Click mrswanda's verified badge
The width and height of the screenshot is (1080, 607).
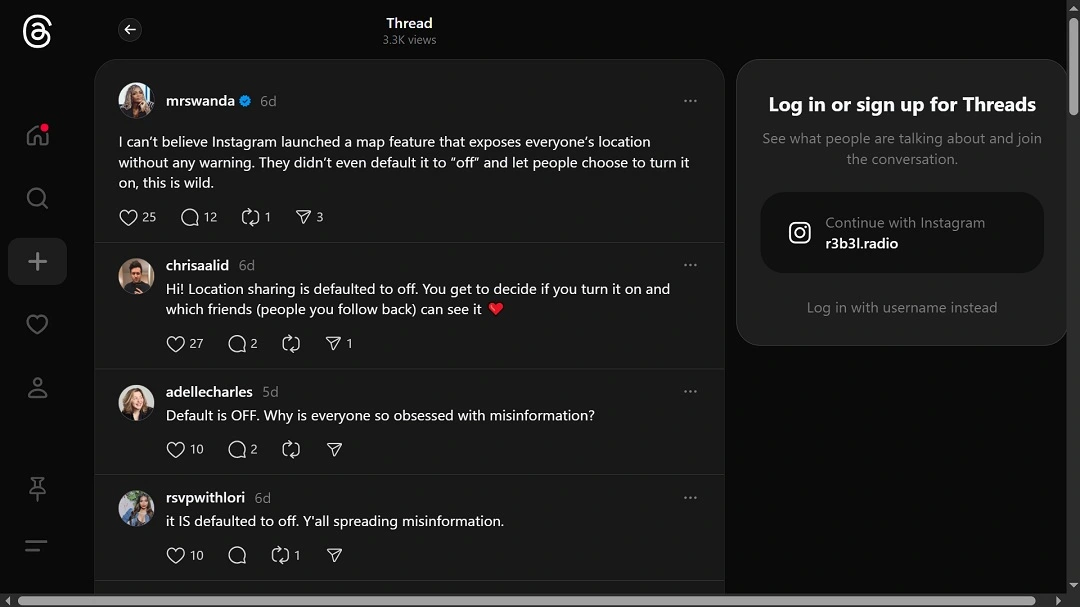245,101
